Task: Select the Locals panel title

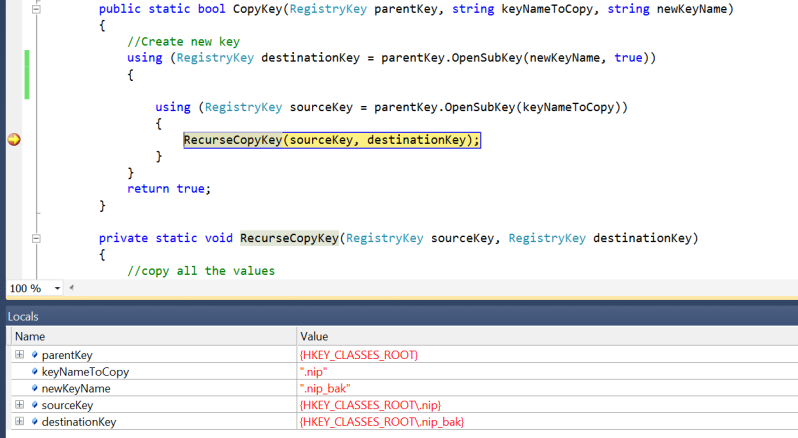Action: pyautogui.click(x=23, y=316)
